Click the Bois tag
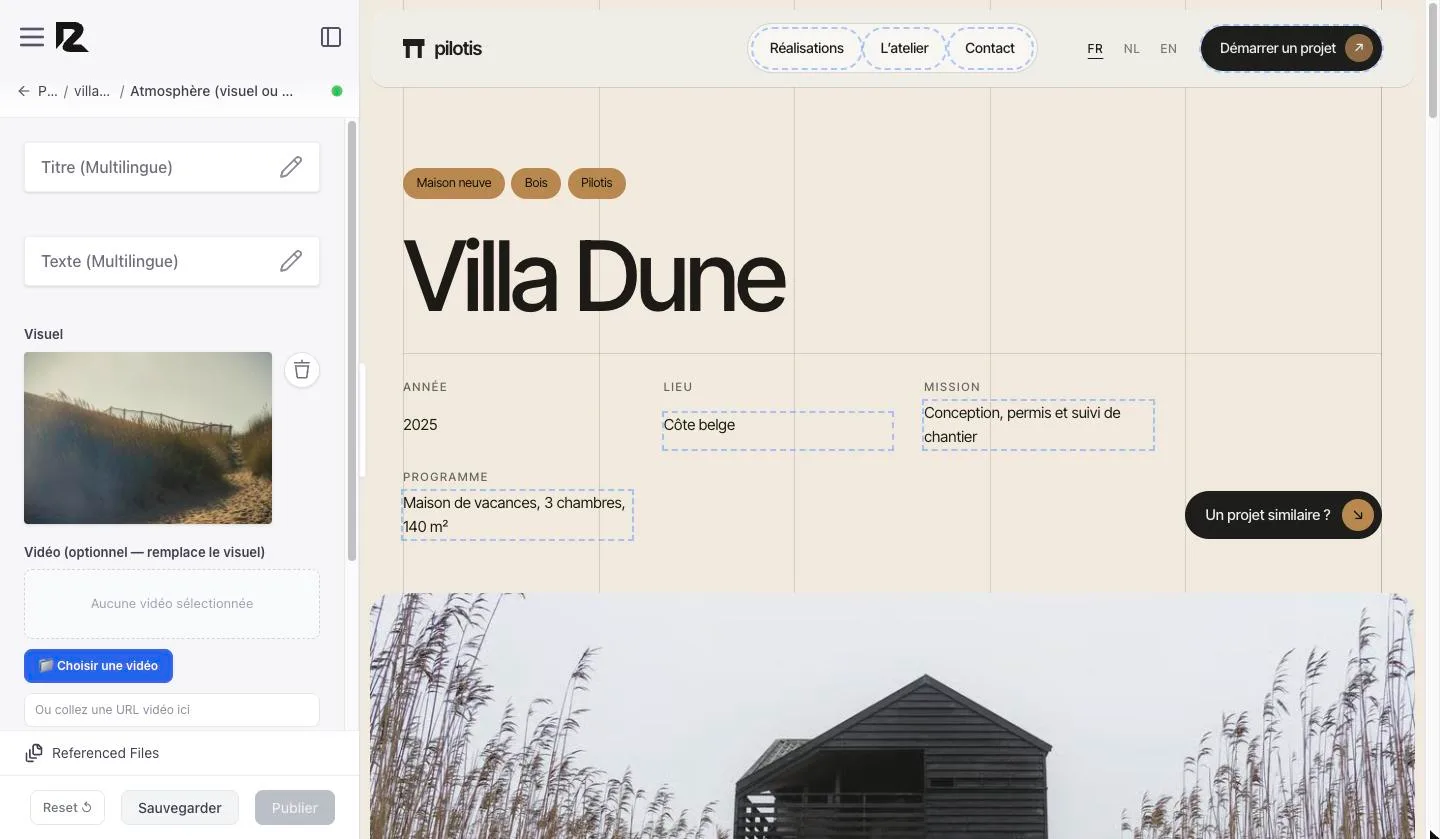The image size is (1440, 839). [536, 183]
